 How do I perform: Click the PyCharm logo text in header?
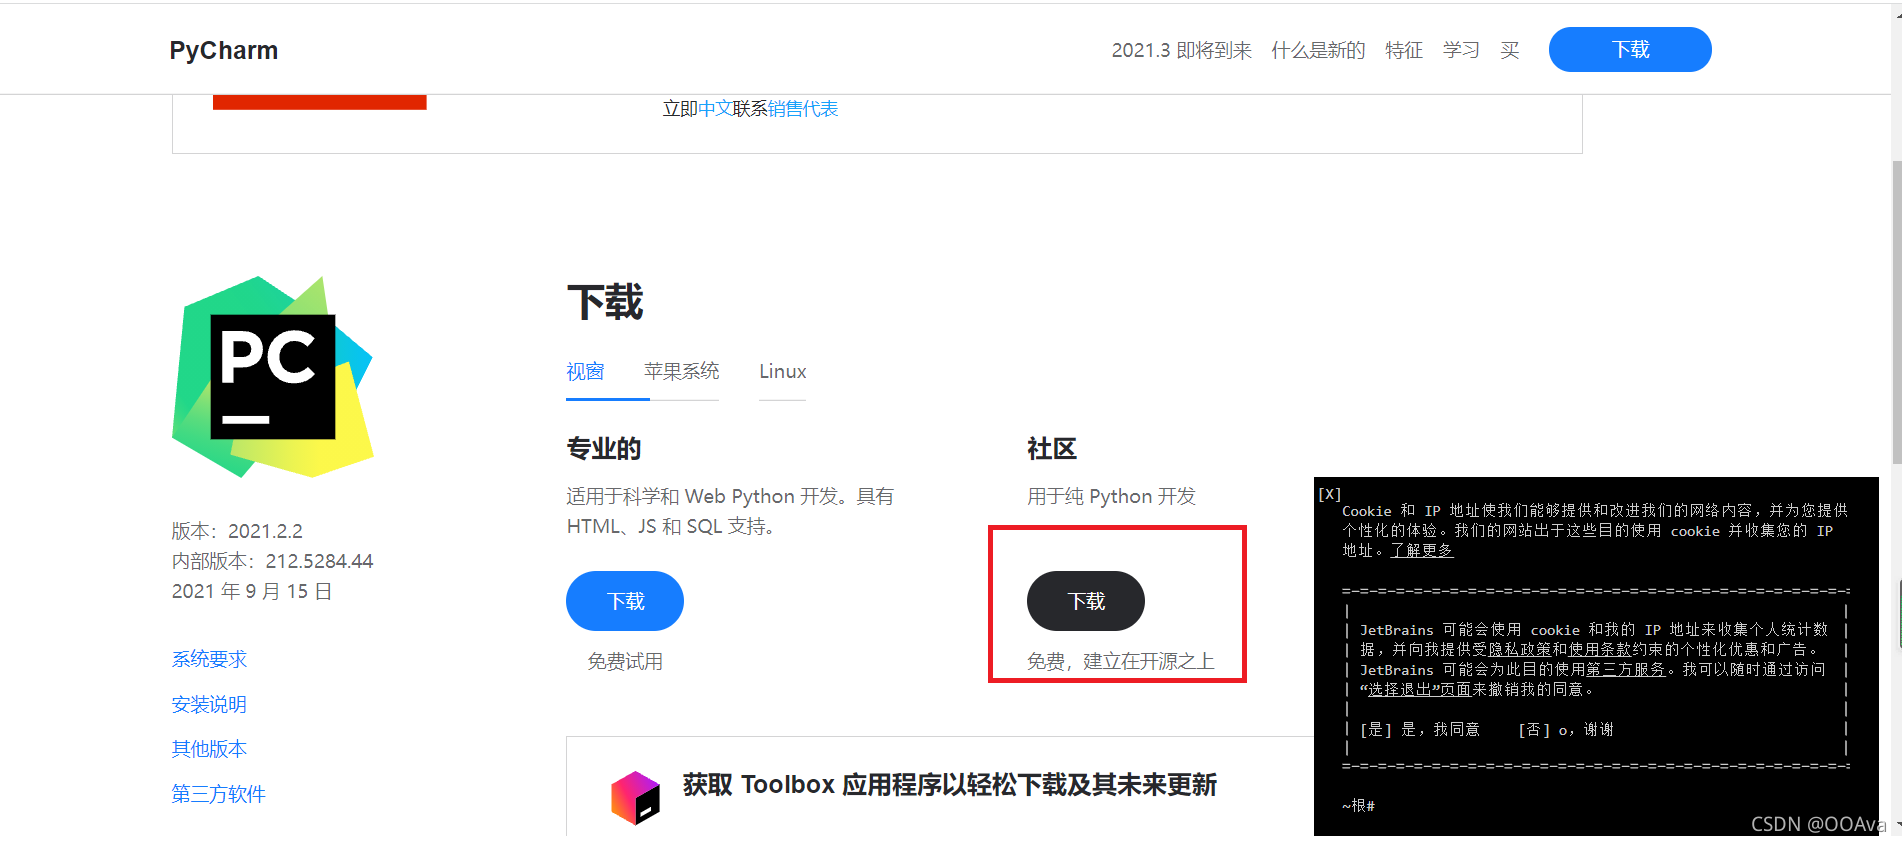tap(224, 50)
